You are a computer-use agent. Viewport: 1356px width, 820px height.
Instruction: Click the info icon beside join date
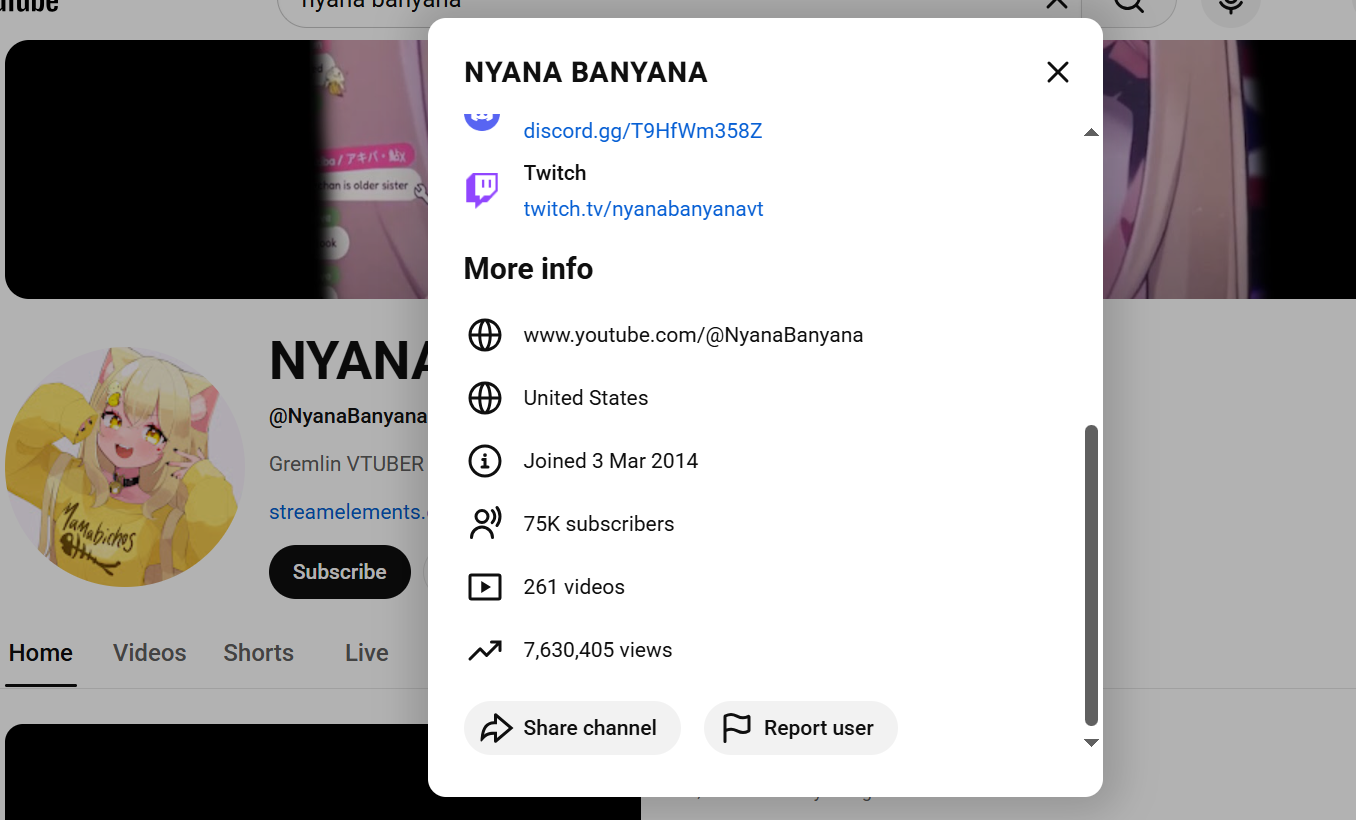click(485, 461)
